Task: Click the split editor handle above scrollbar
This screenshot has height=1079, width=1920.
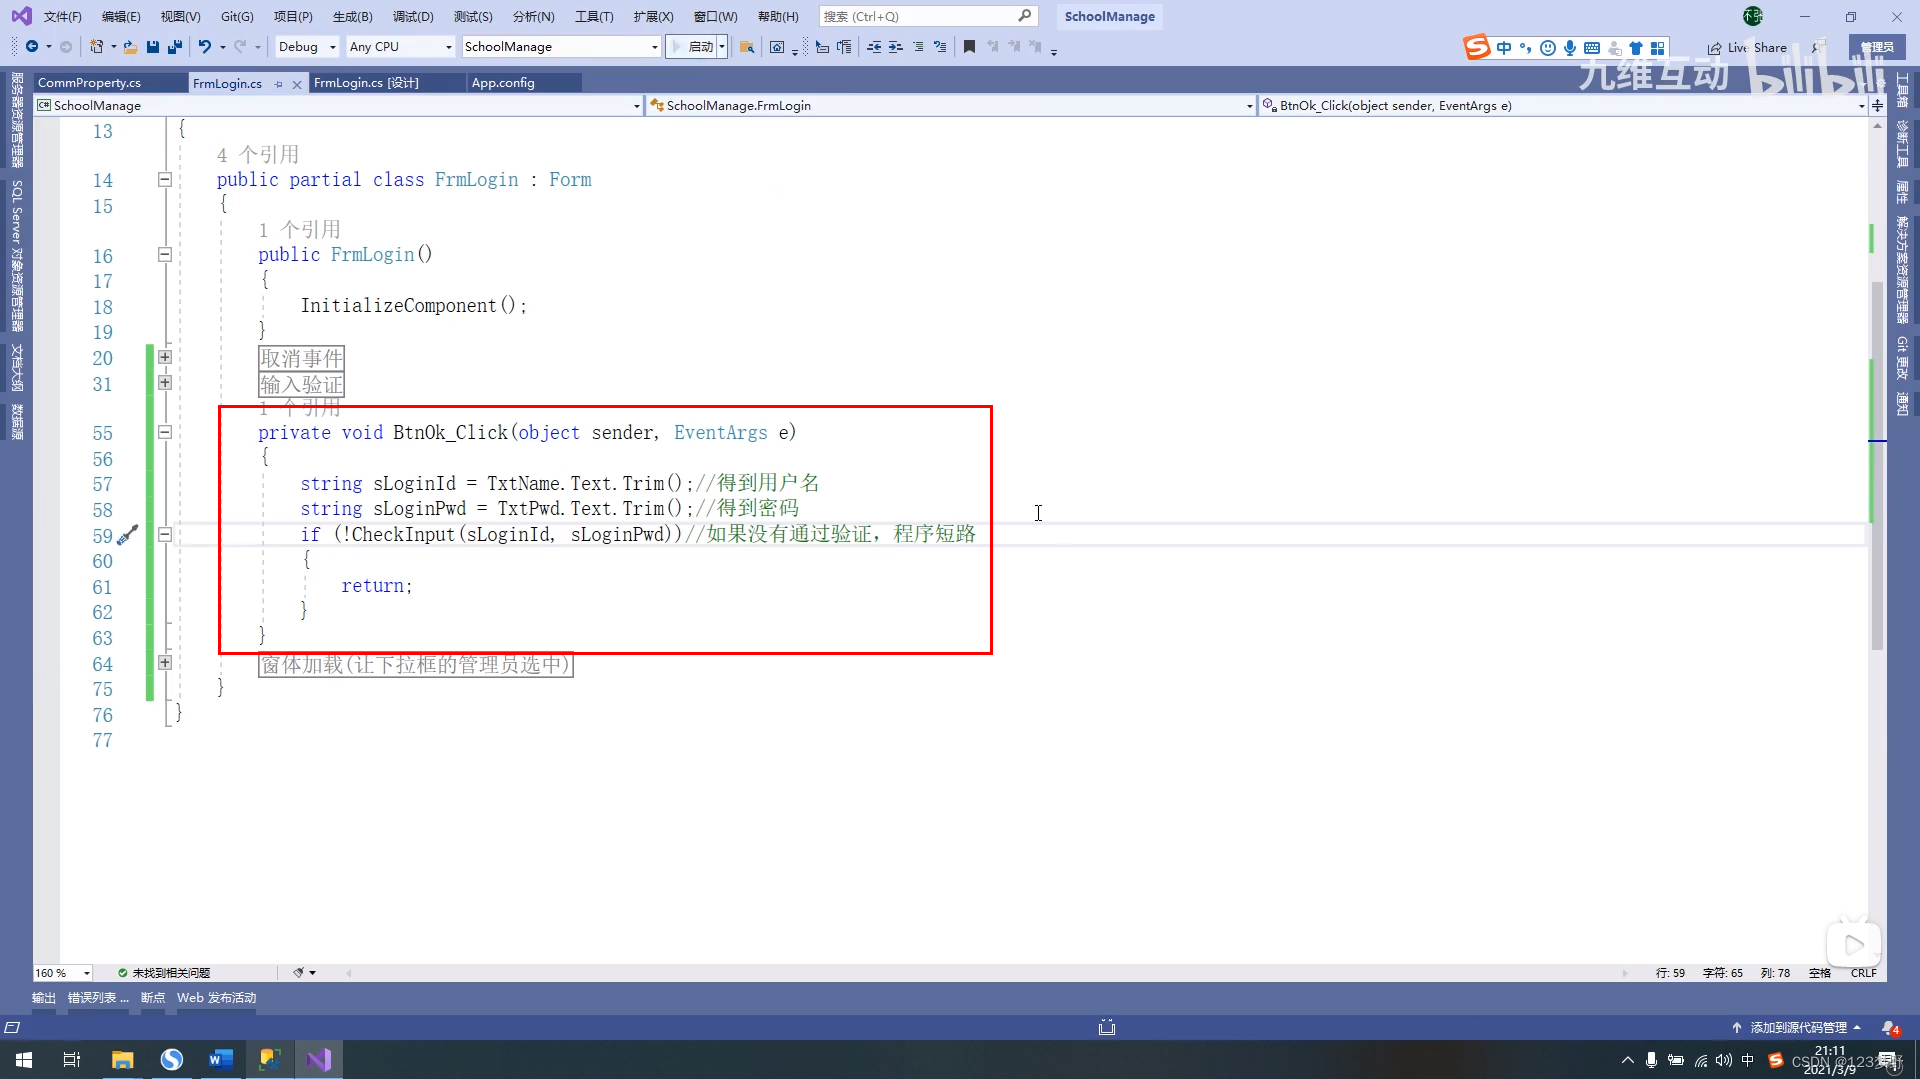Action: (1877, 105)
